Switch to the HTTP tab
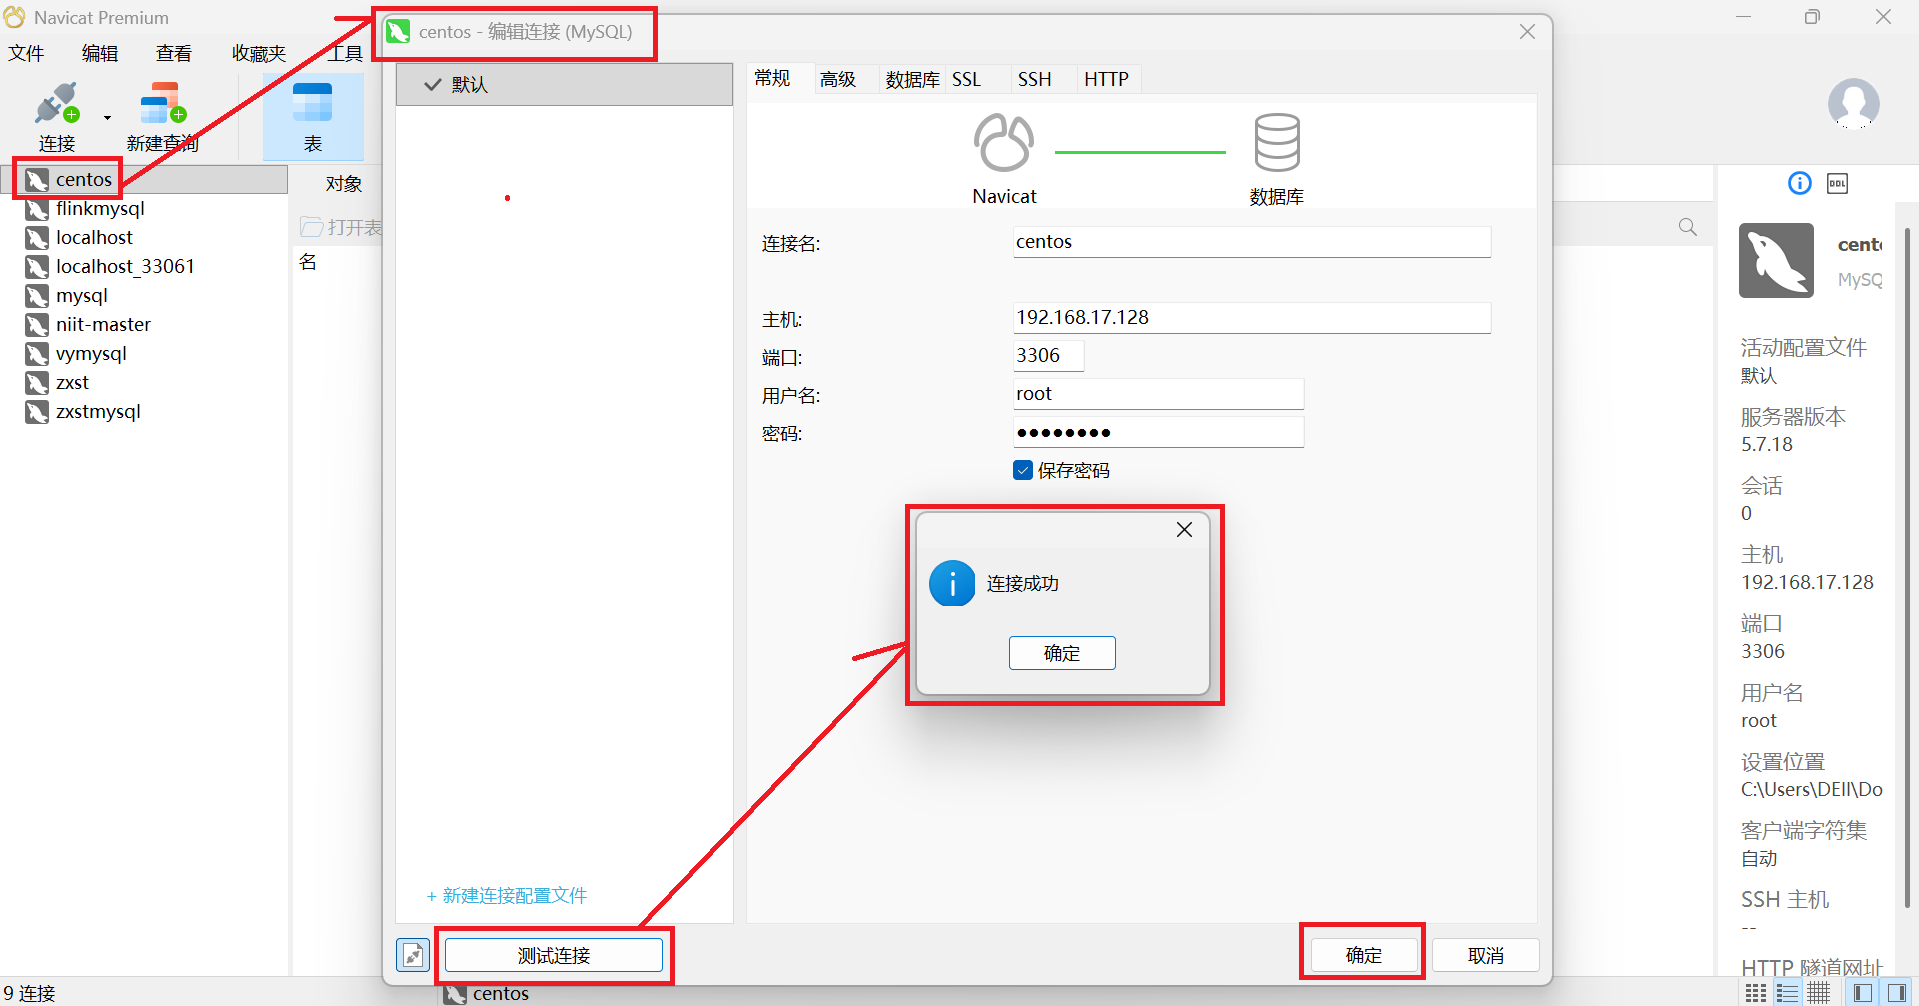The height and width of the screenshot is (1006, 1919). (1106, 79)
